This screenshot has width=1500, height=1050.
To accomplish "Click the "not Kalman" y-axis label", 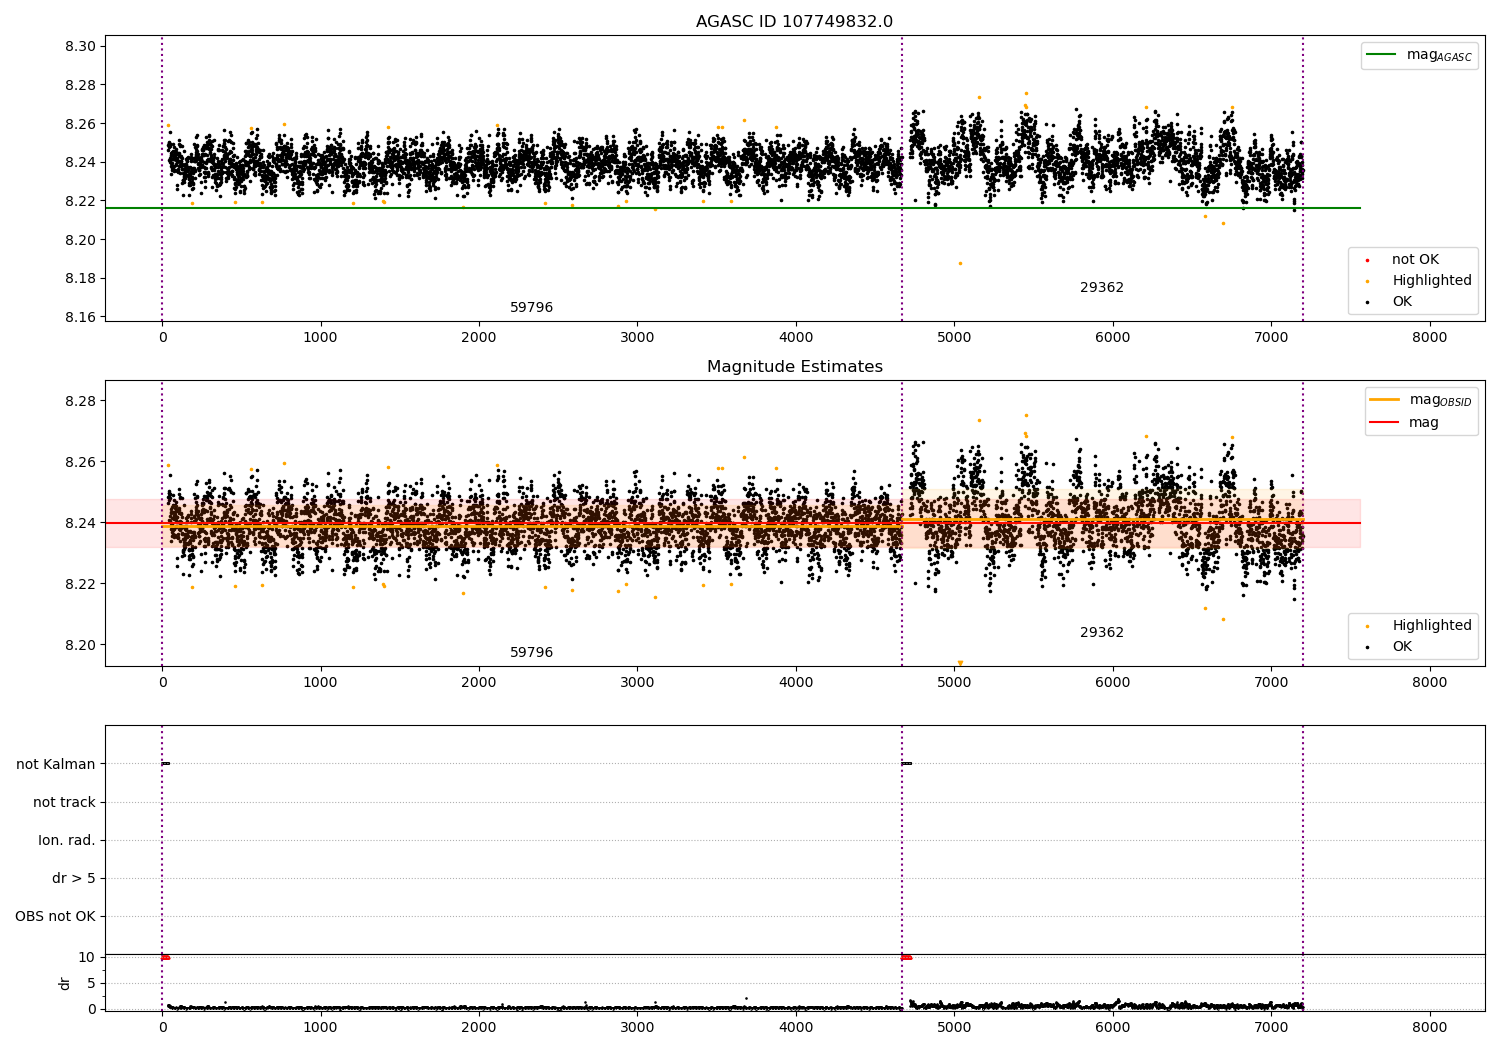I will [56, 764].
